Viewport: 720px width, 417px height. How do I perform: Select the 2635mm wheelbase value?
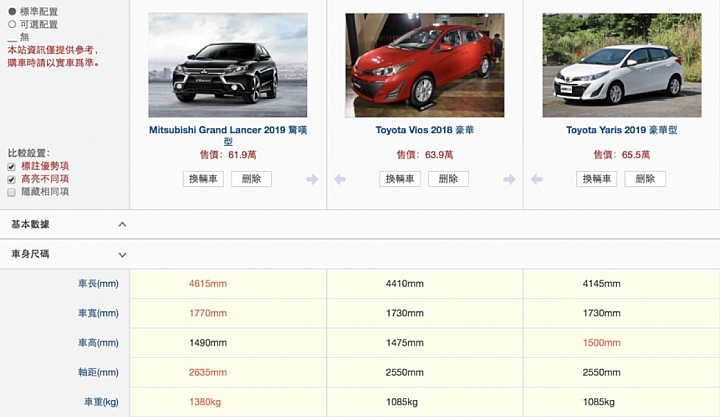pos(208,372)
